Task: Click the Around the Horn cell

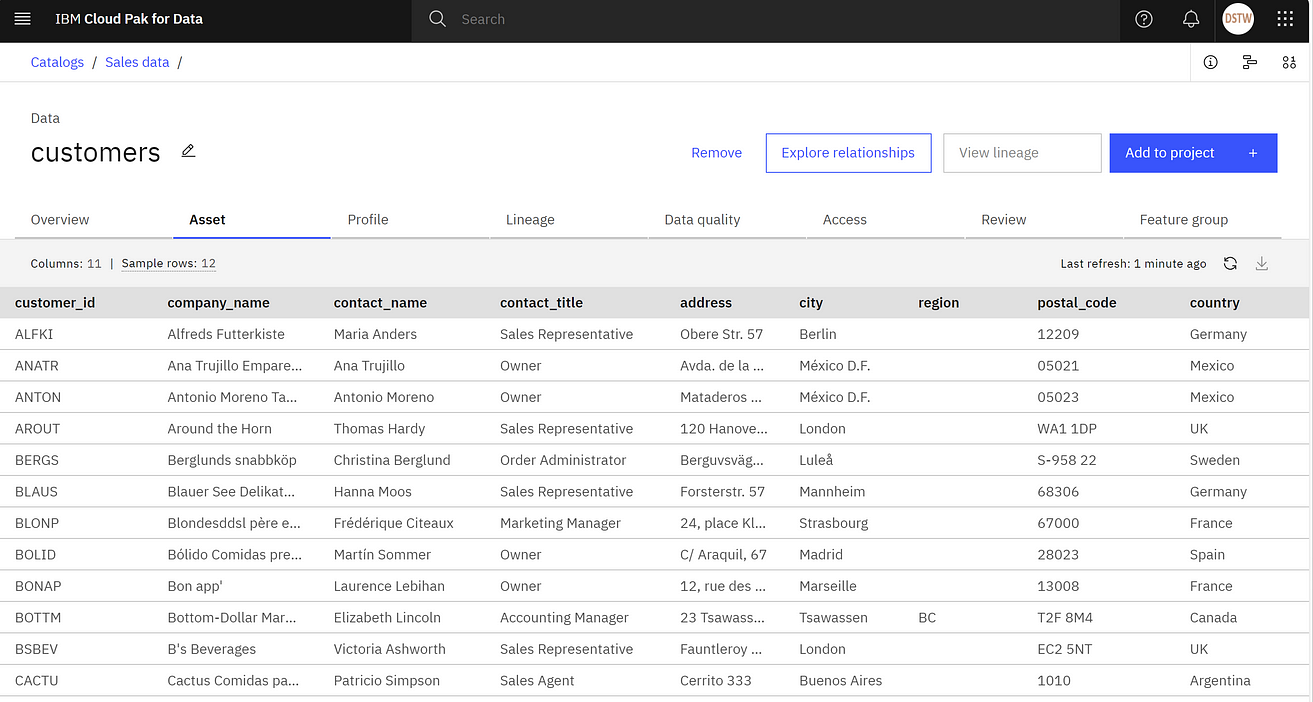Action: 219,429
